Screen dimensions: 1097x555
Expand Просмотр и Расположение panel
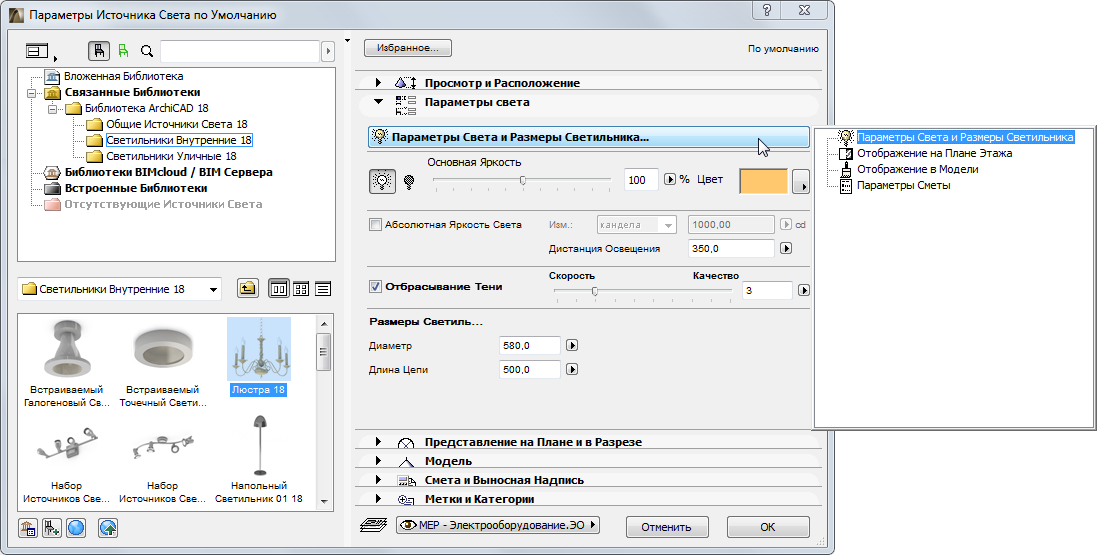tap(378, 83)
